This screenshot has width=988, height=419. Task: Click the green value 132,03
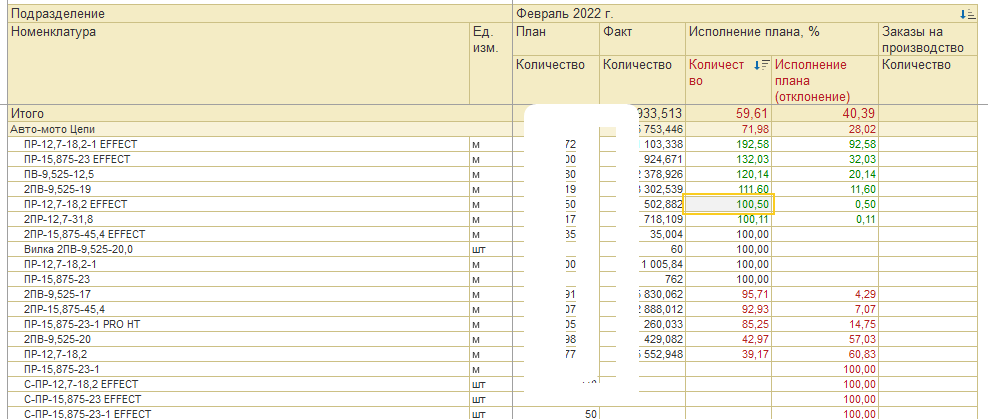[x=752, y=159]
